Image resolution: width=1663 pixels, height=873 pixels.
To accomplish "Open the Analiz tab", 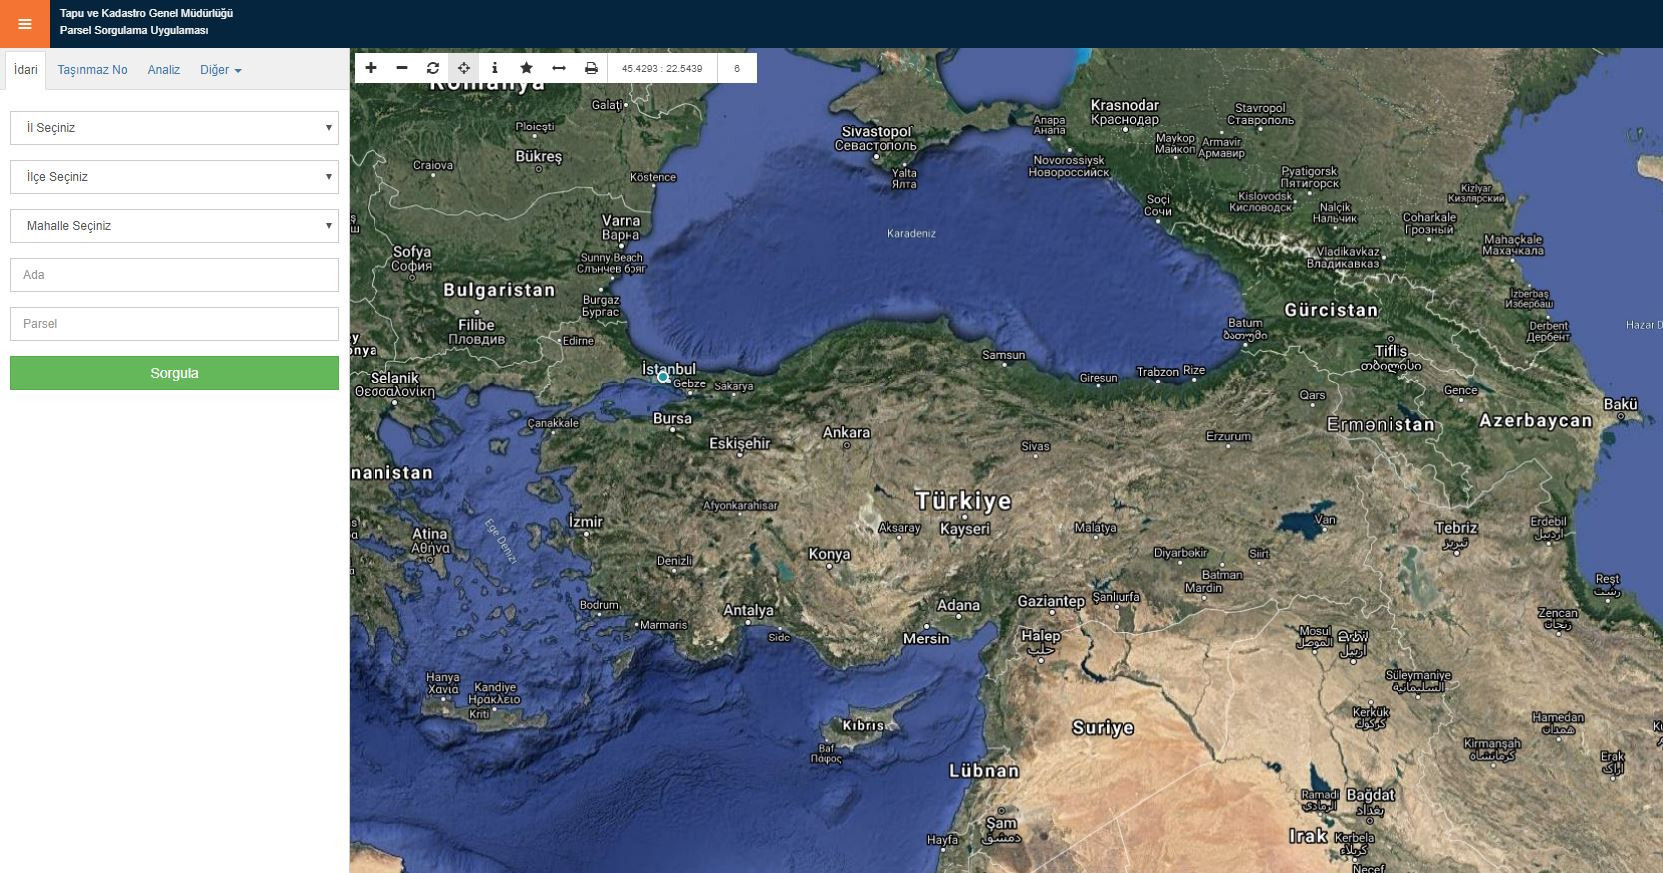I will pos(164,70).
